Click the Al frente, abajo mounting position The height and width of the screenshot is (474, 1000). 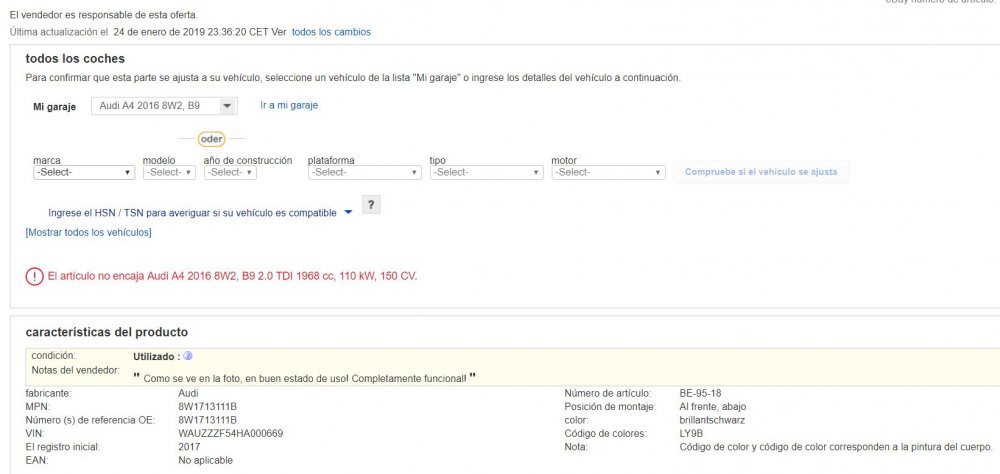pos(713,406)
